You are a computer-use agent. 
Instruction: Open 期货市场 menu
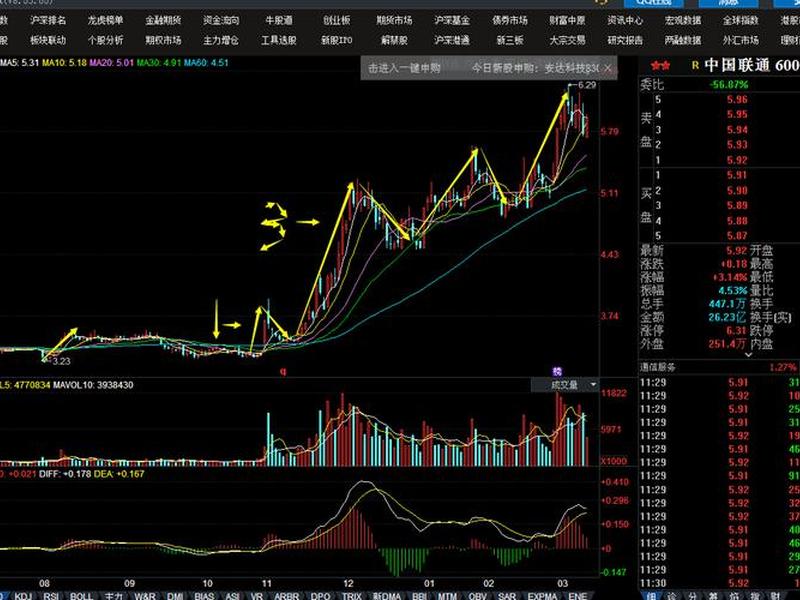tap(394, 21)
